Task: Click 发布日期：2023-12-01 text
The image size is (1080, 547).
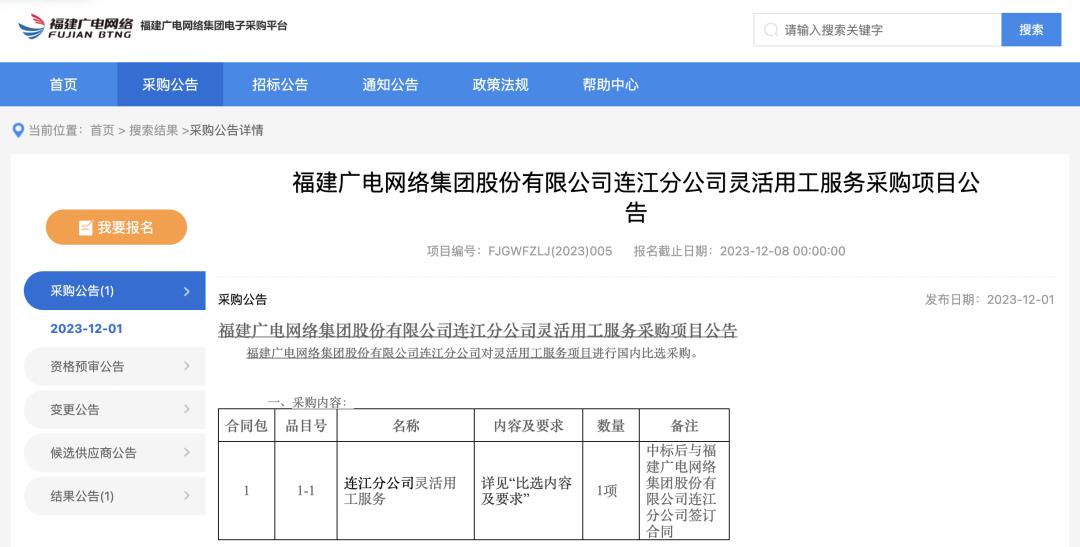Action: coord(989,300)
